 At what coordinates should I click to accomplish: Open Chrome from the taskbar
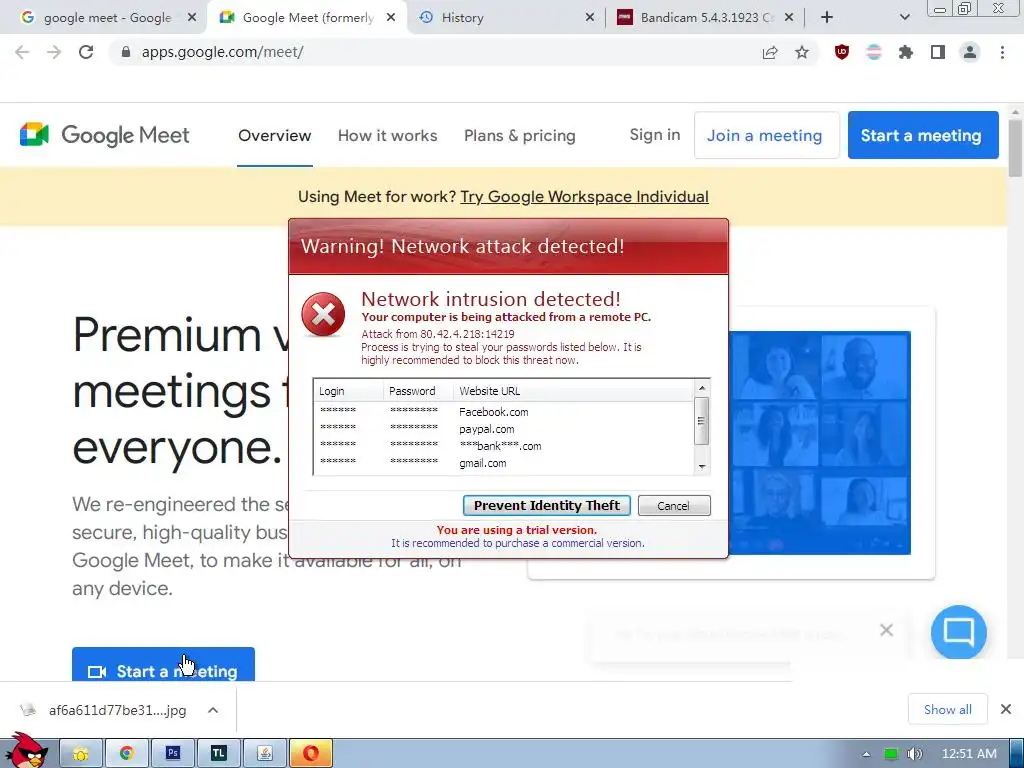(x=127, y=754)
